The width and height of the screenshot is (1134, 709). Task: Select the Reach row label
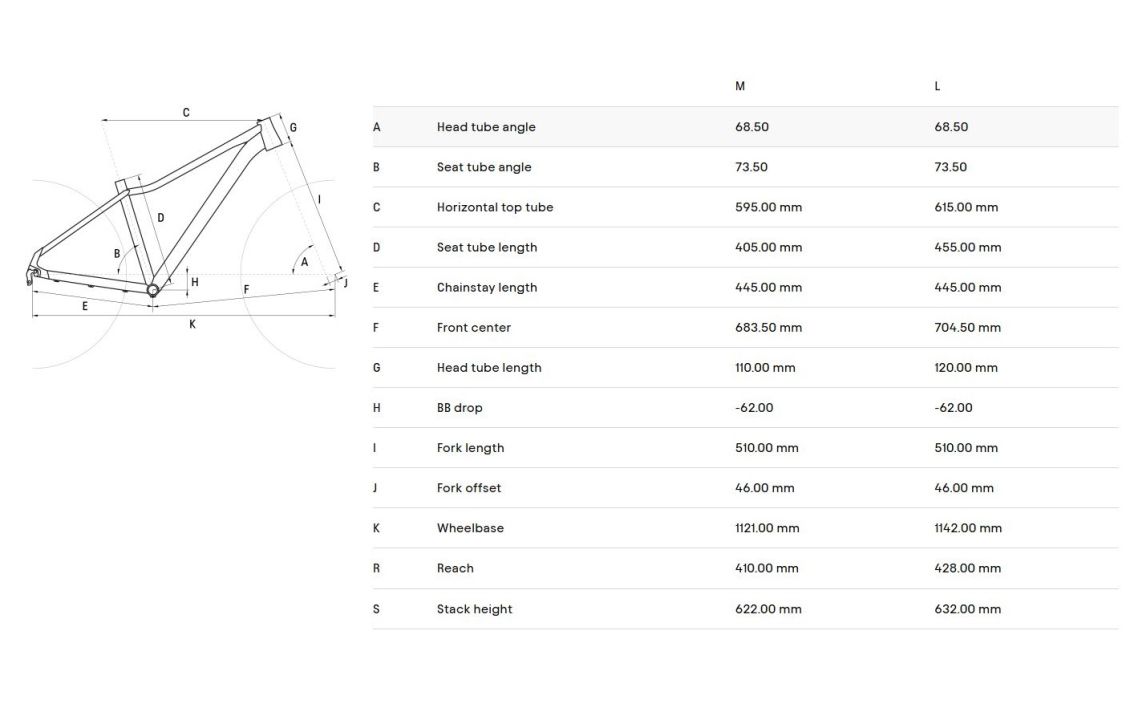tap(455, 568)
